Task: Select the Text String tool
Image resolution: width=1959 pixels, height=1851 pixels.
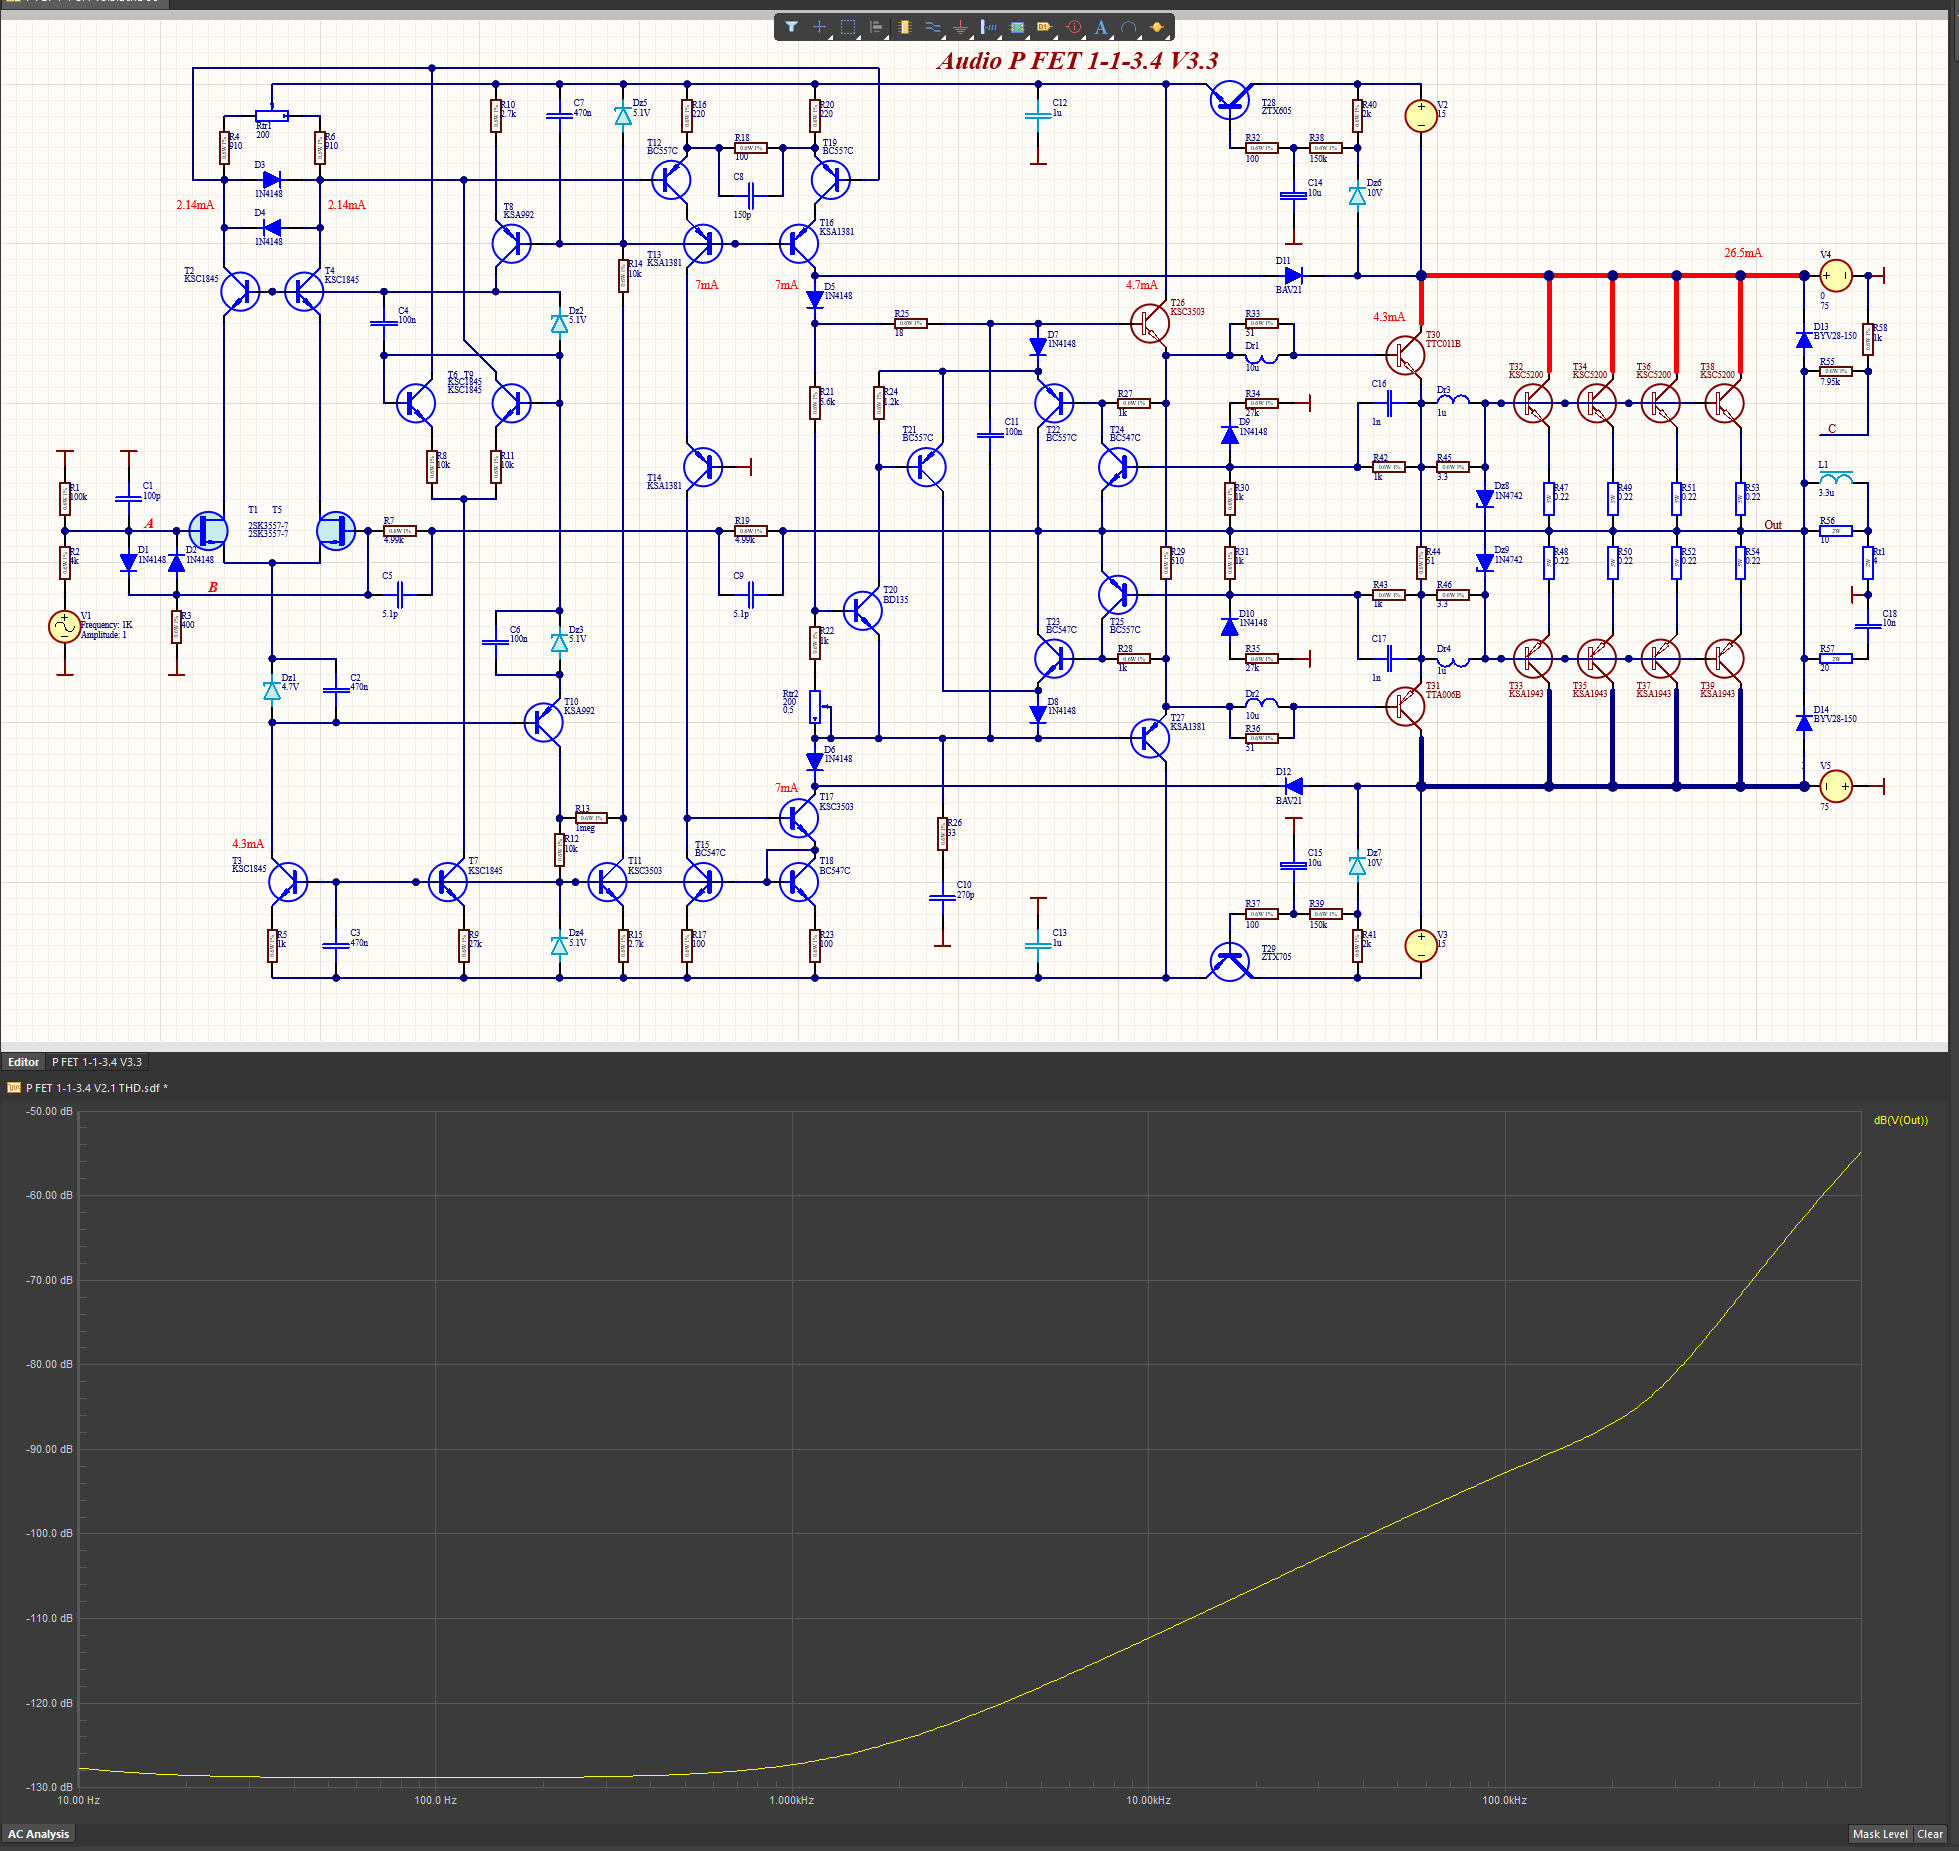Action: coord(1101,27)
